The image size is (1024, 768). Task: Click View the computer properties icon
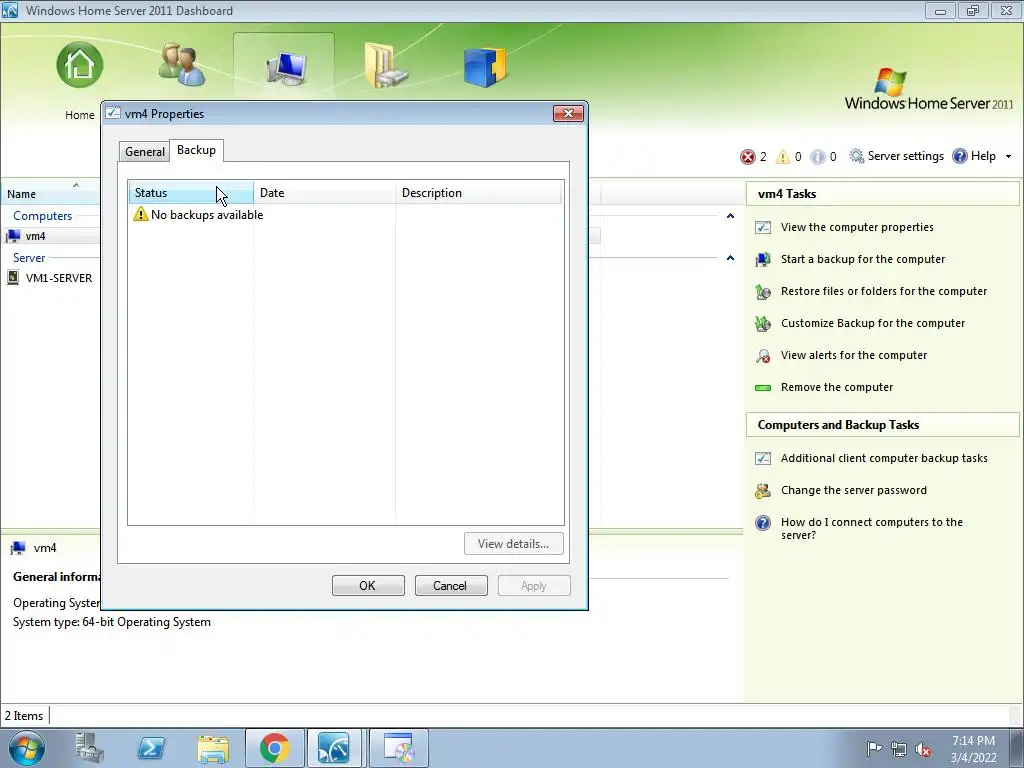[x=763, y=227]
